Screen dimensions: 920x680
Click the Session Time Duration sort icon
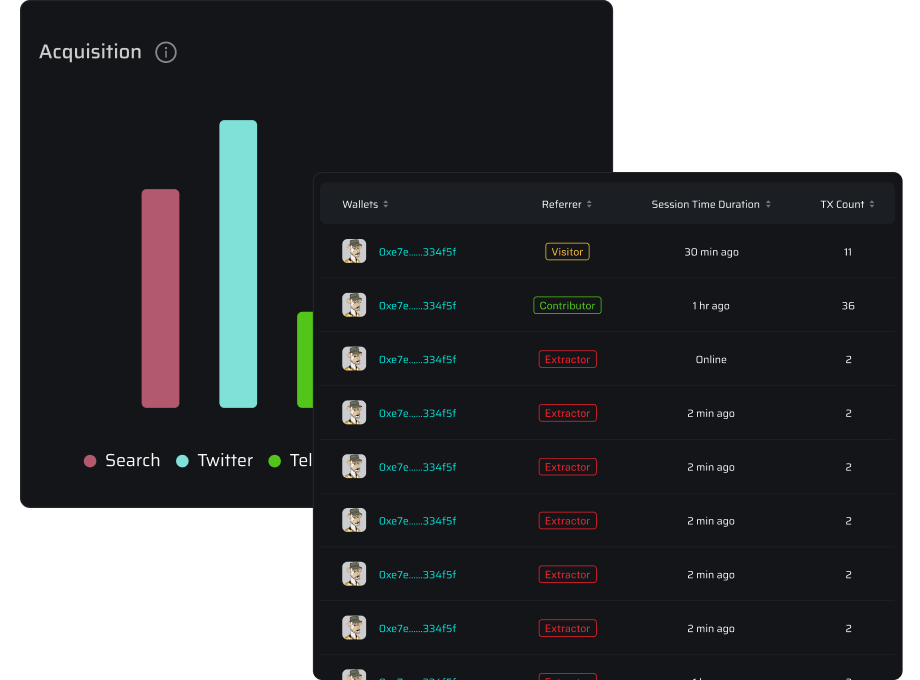pos(768,205)
